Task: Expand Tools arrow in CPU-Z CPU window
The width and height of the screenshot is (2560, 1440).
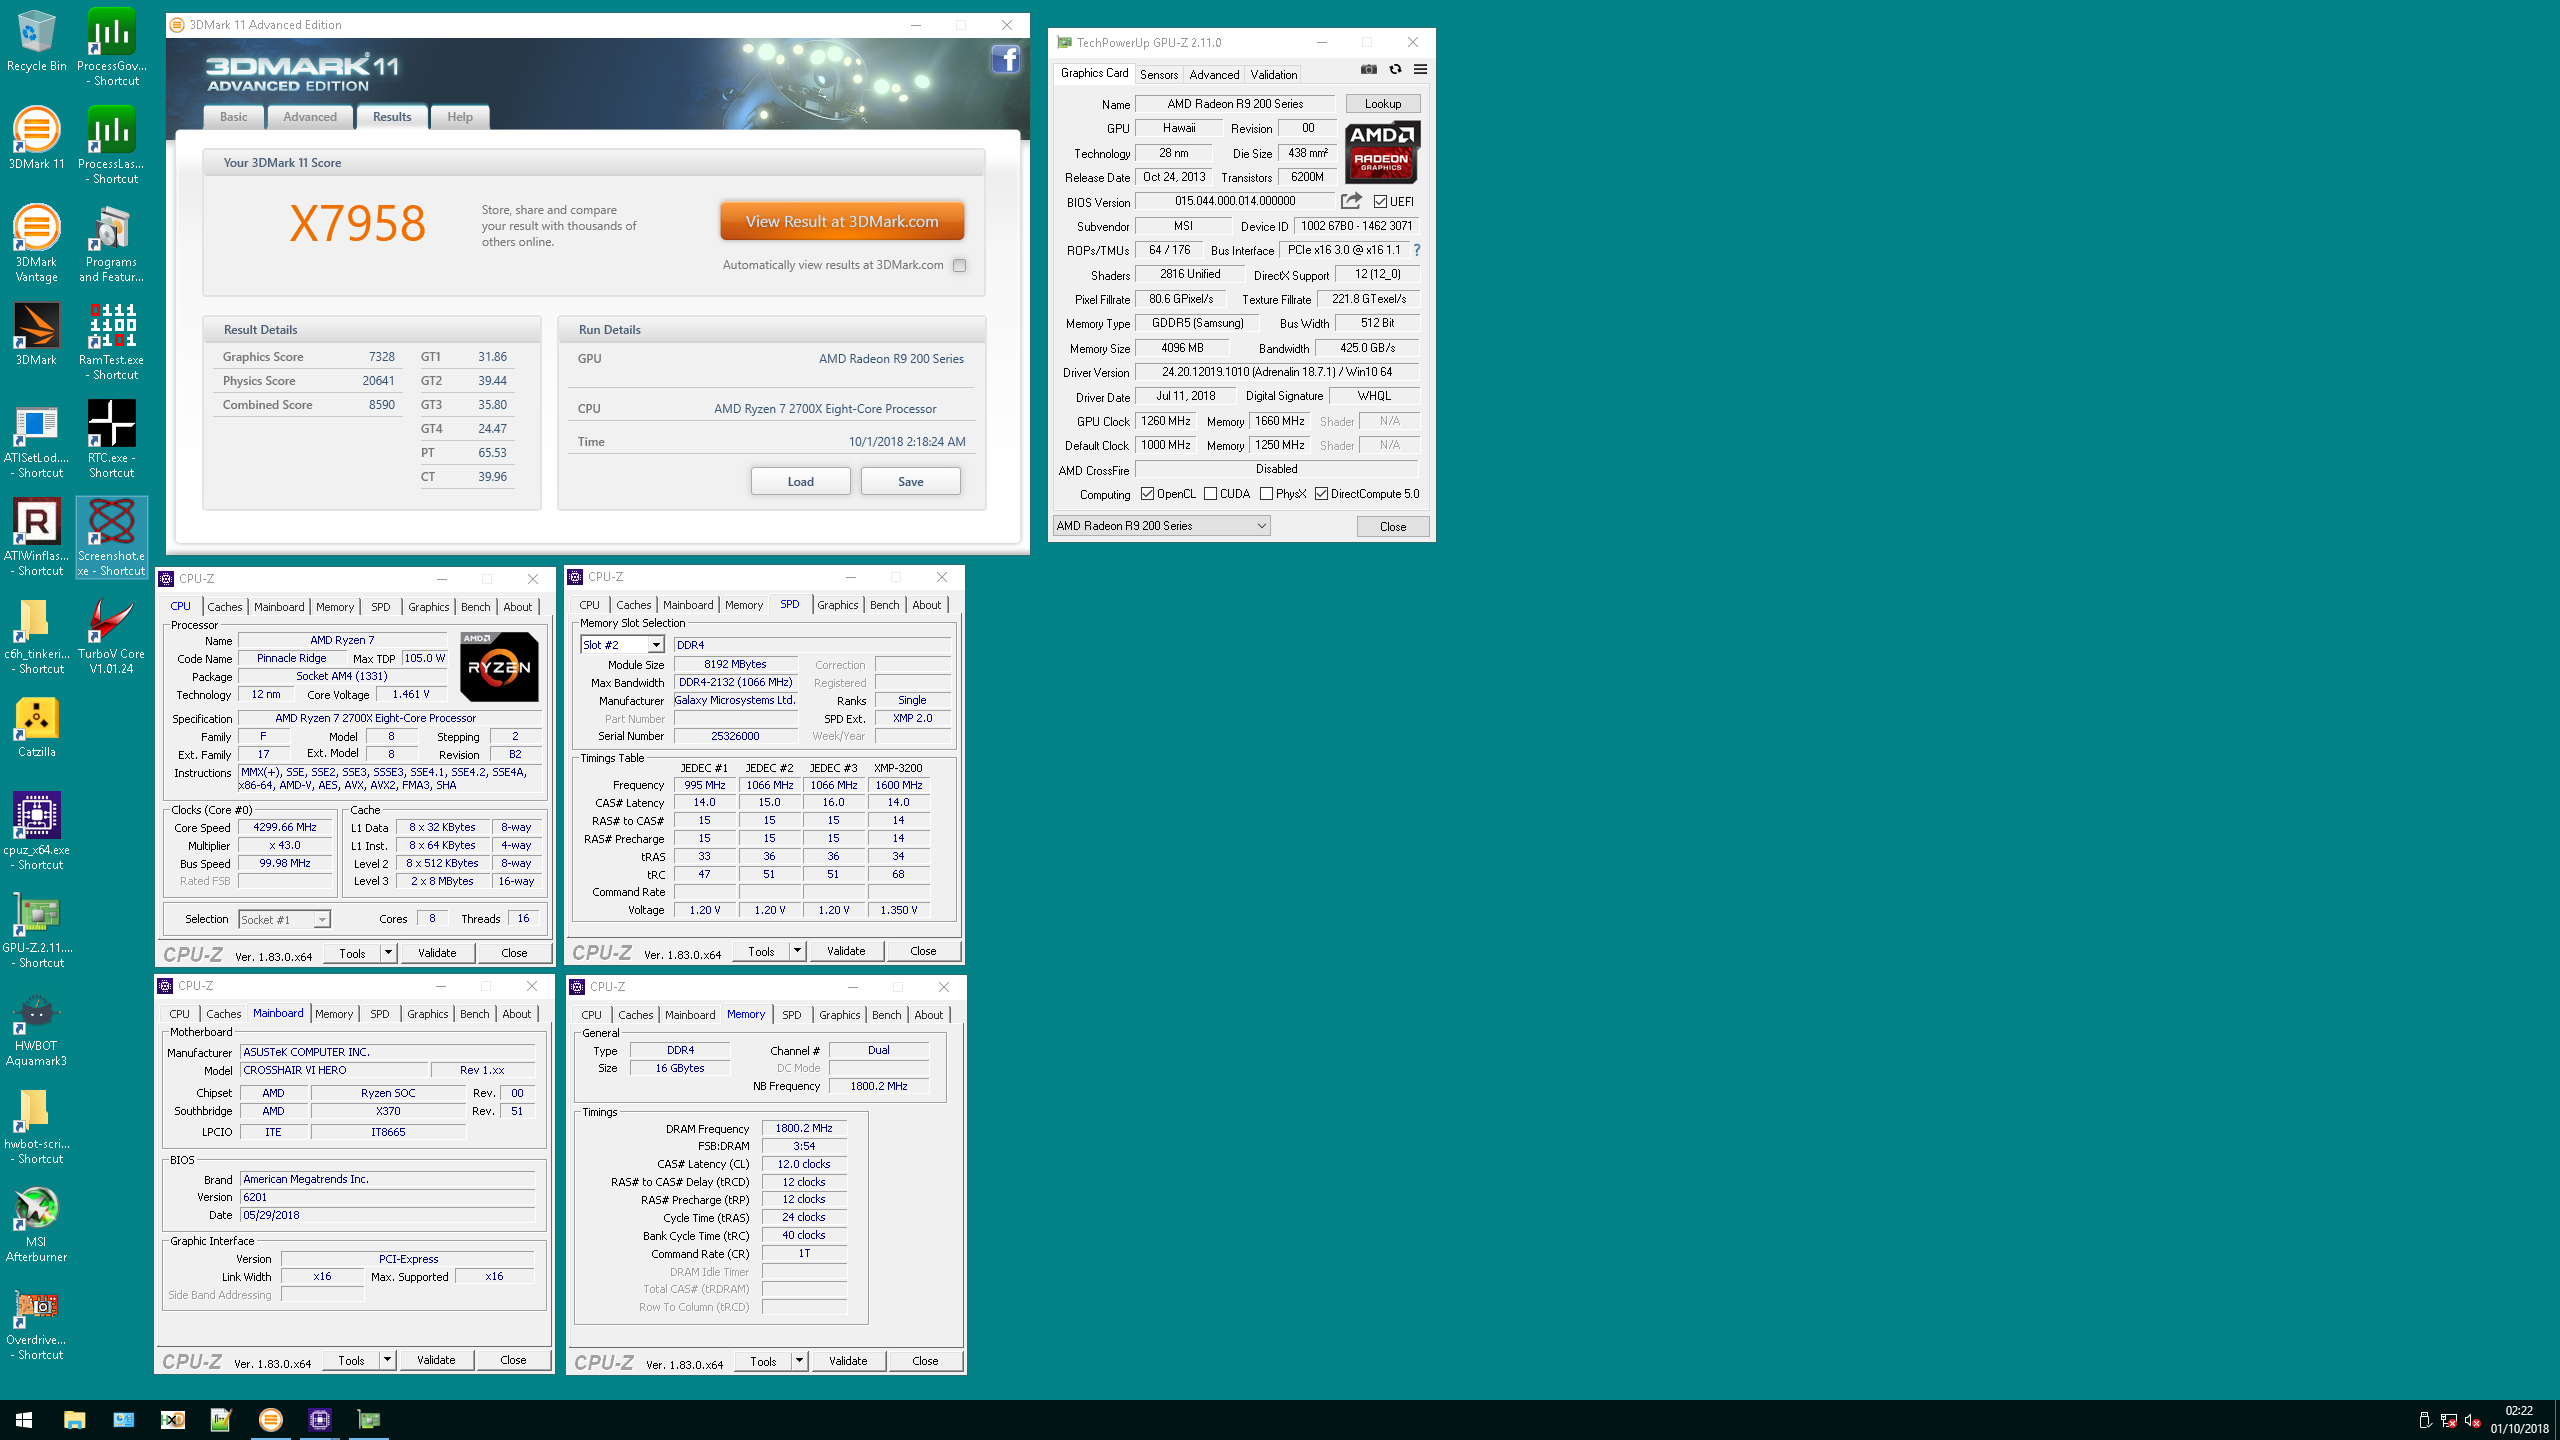Action: 389,953
